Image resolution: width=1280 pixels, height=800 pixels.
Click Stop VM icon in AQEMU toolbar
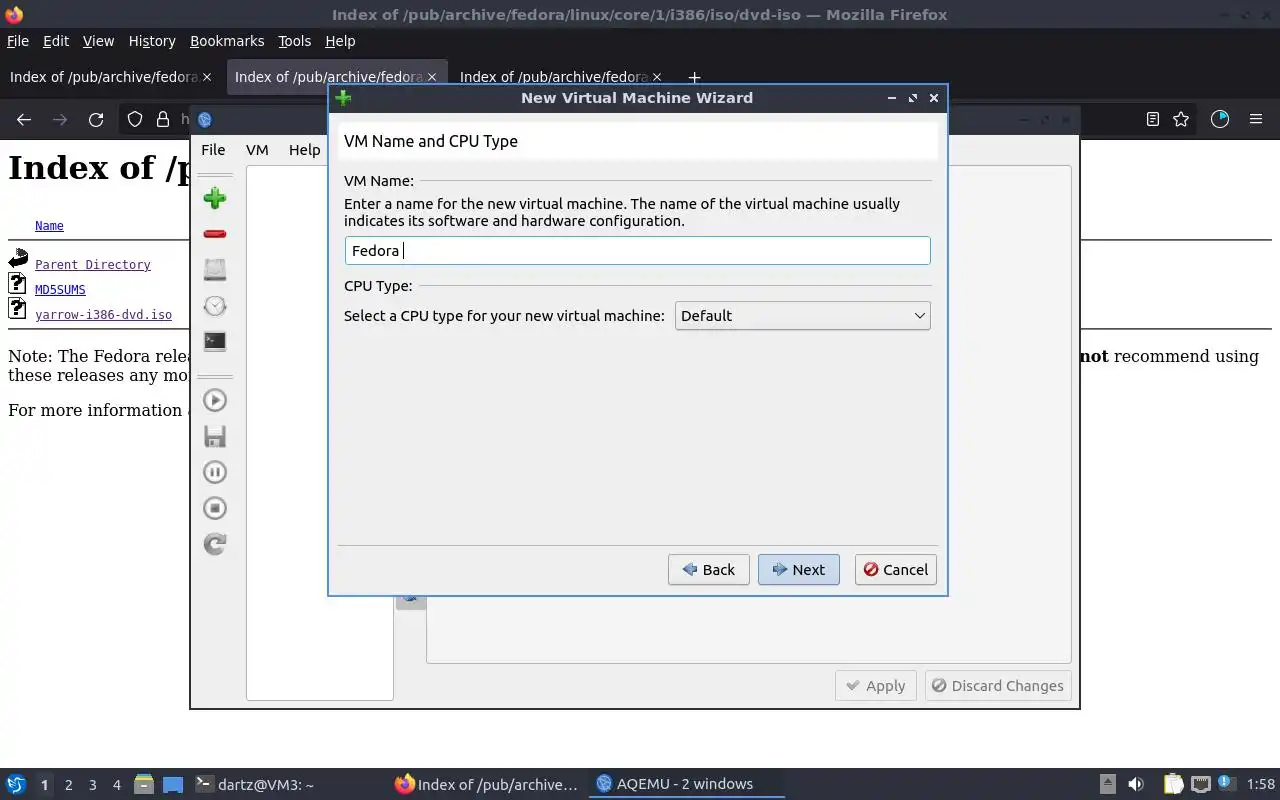click(214, 508)
